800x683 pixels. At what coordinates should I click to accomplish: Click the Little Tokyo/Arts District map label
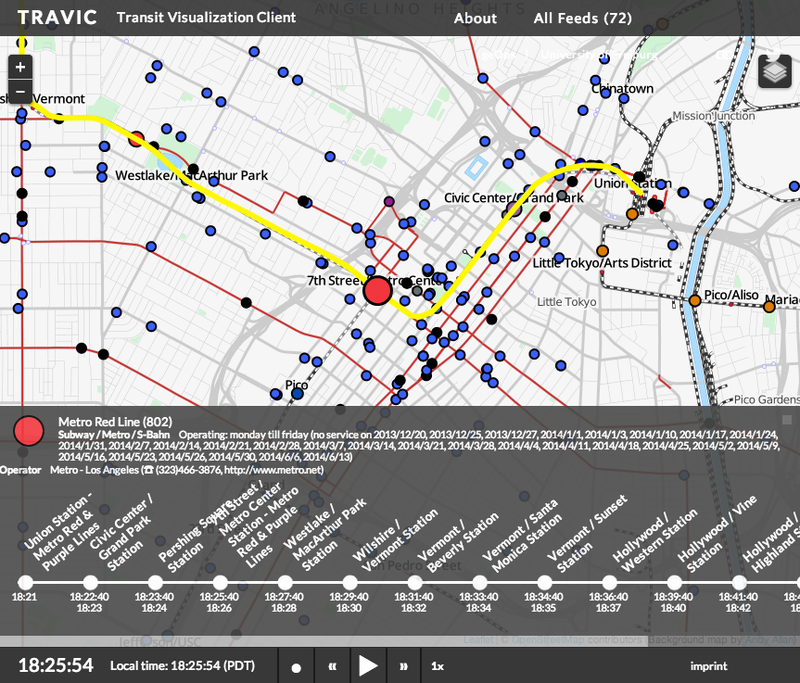coord(602,263)
